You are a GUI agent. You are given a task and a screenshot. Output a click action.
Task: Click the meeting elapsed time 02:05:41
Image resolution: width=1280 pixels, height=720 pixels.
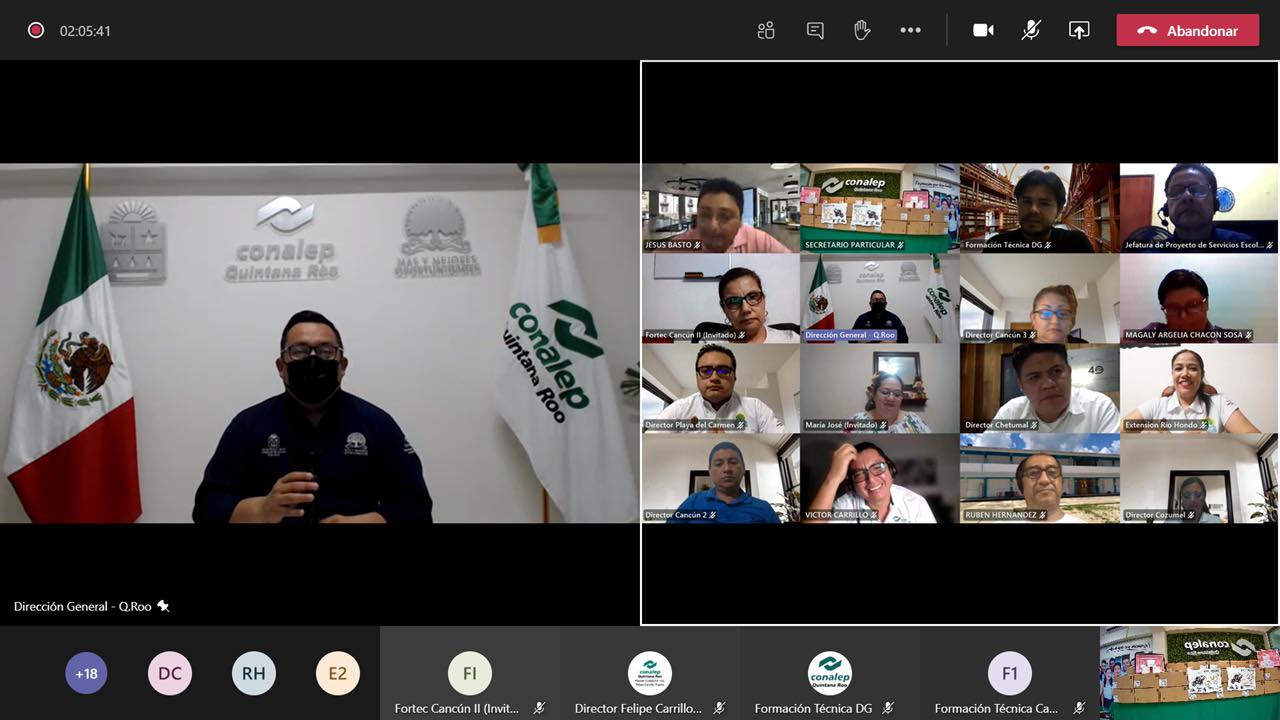[x=85, y=31]
